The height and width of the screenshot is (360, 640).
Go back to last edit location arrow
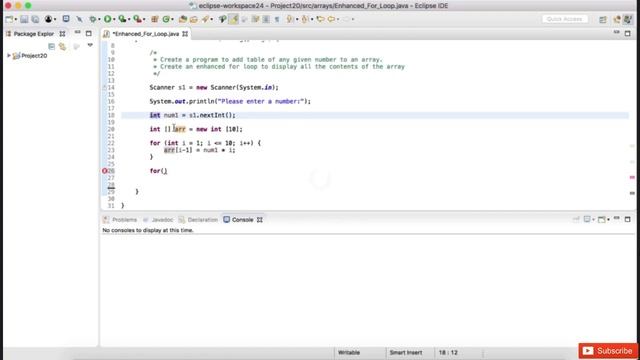point(320,19)
